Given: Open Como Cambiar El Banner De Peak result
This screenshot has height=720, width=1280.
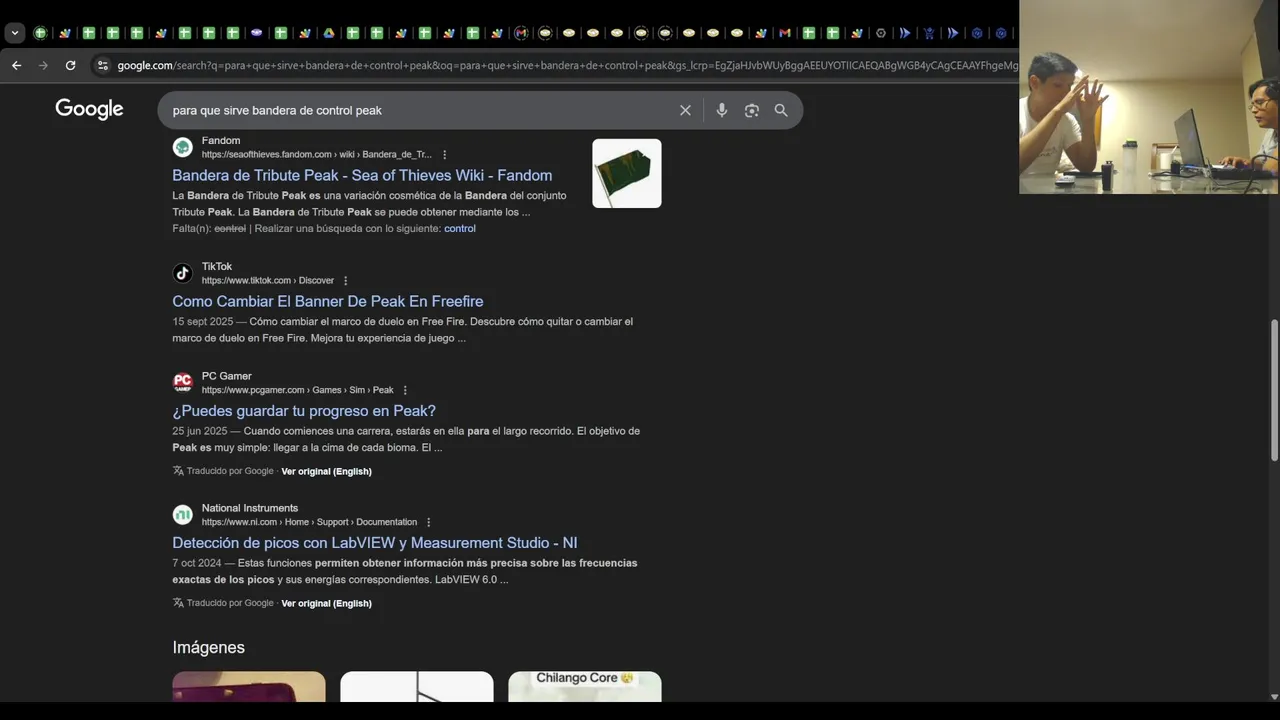Looking at the screenshot, I should coord(328,301).
